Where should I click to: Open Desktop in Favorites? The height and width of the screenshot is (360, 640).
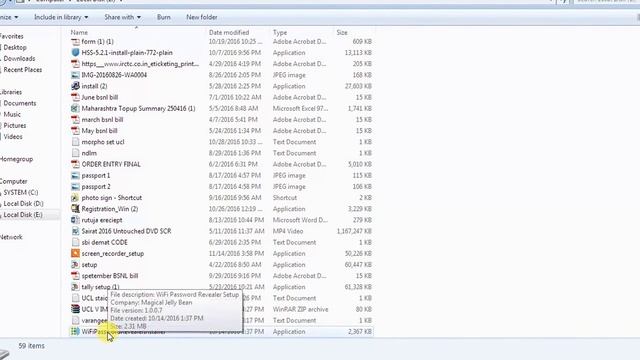[15, 47]
